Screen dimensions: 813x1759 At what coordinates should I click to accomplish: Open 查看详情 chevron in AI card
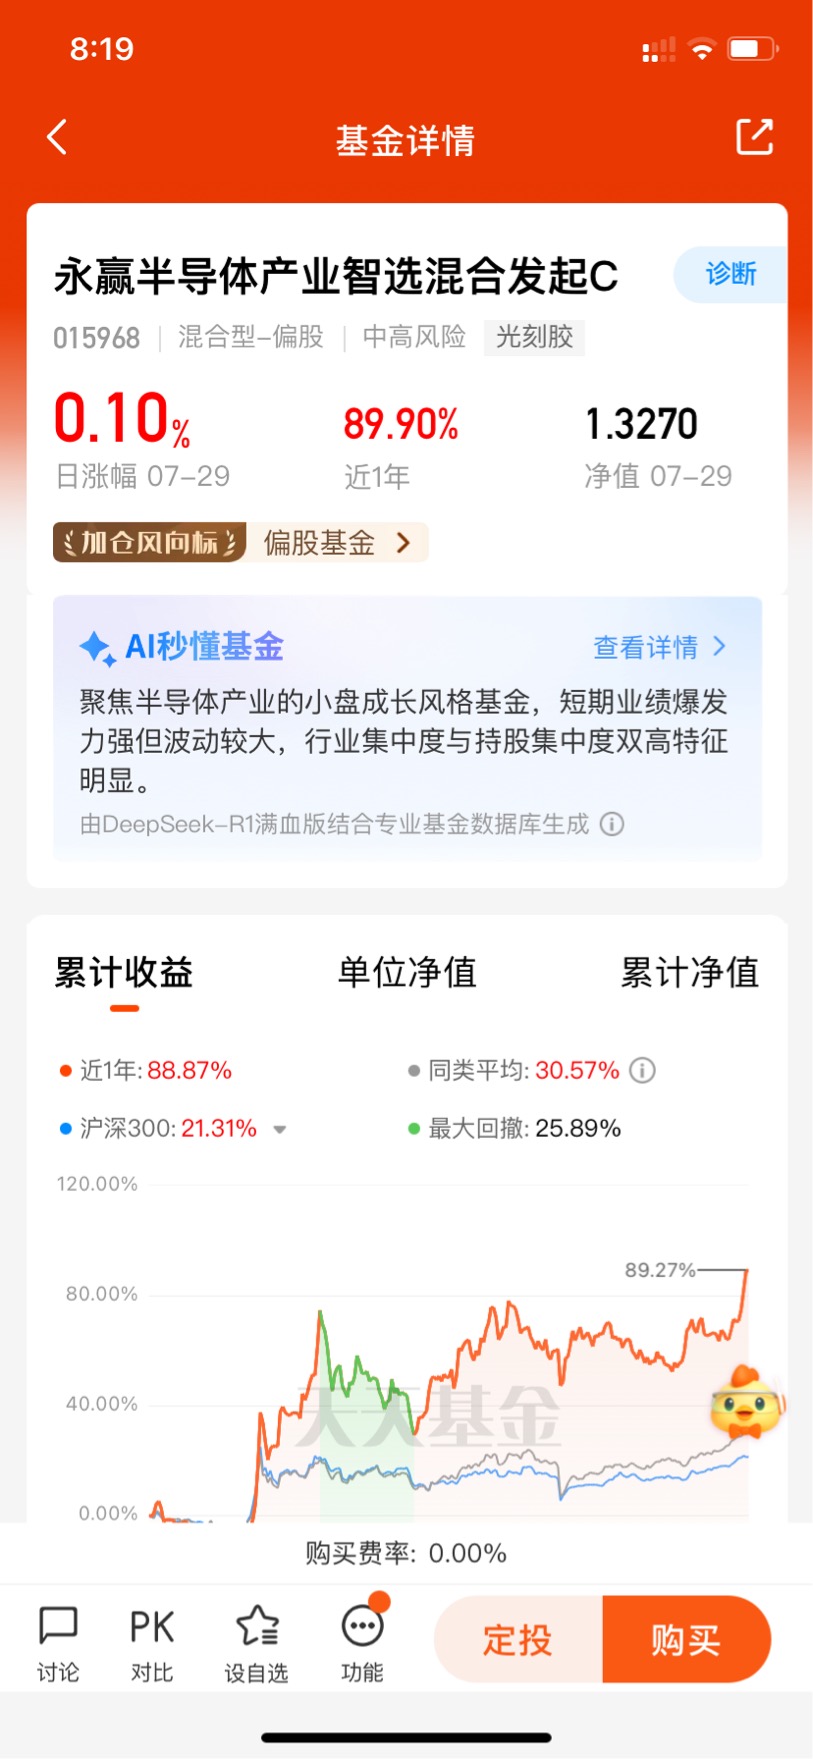(x=720, y=646)
